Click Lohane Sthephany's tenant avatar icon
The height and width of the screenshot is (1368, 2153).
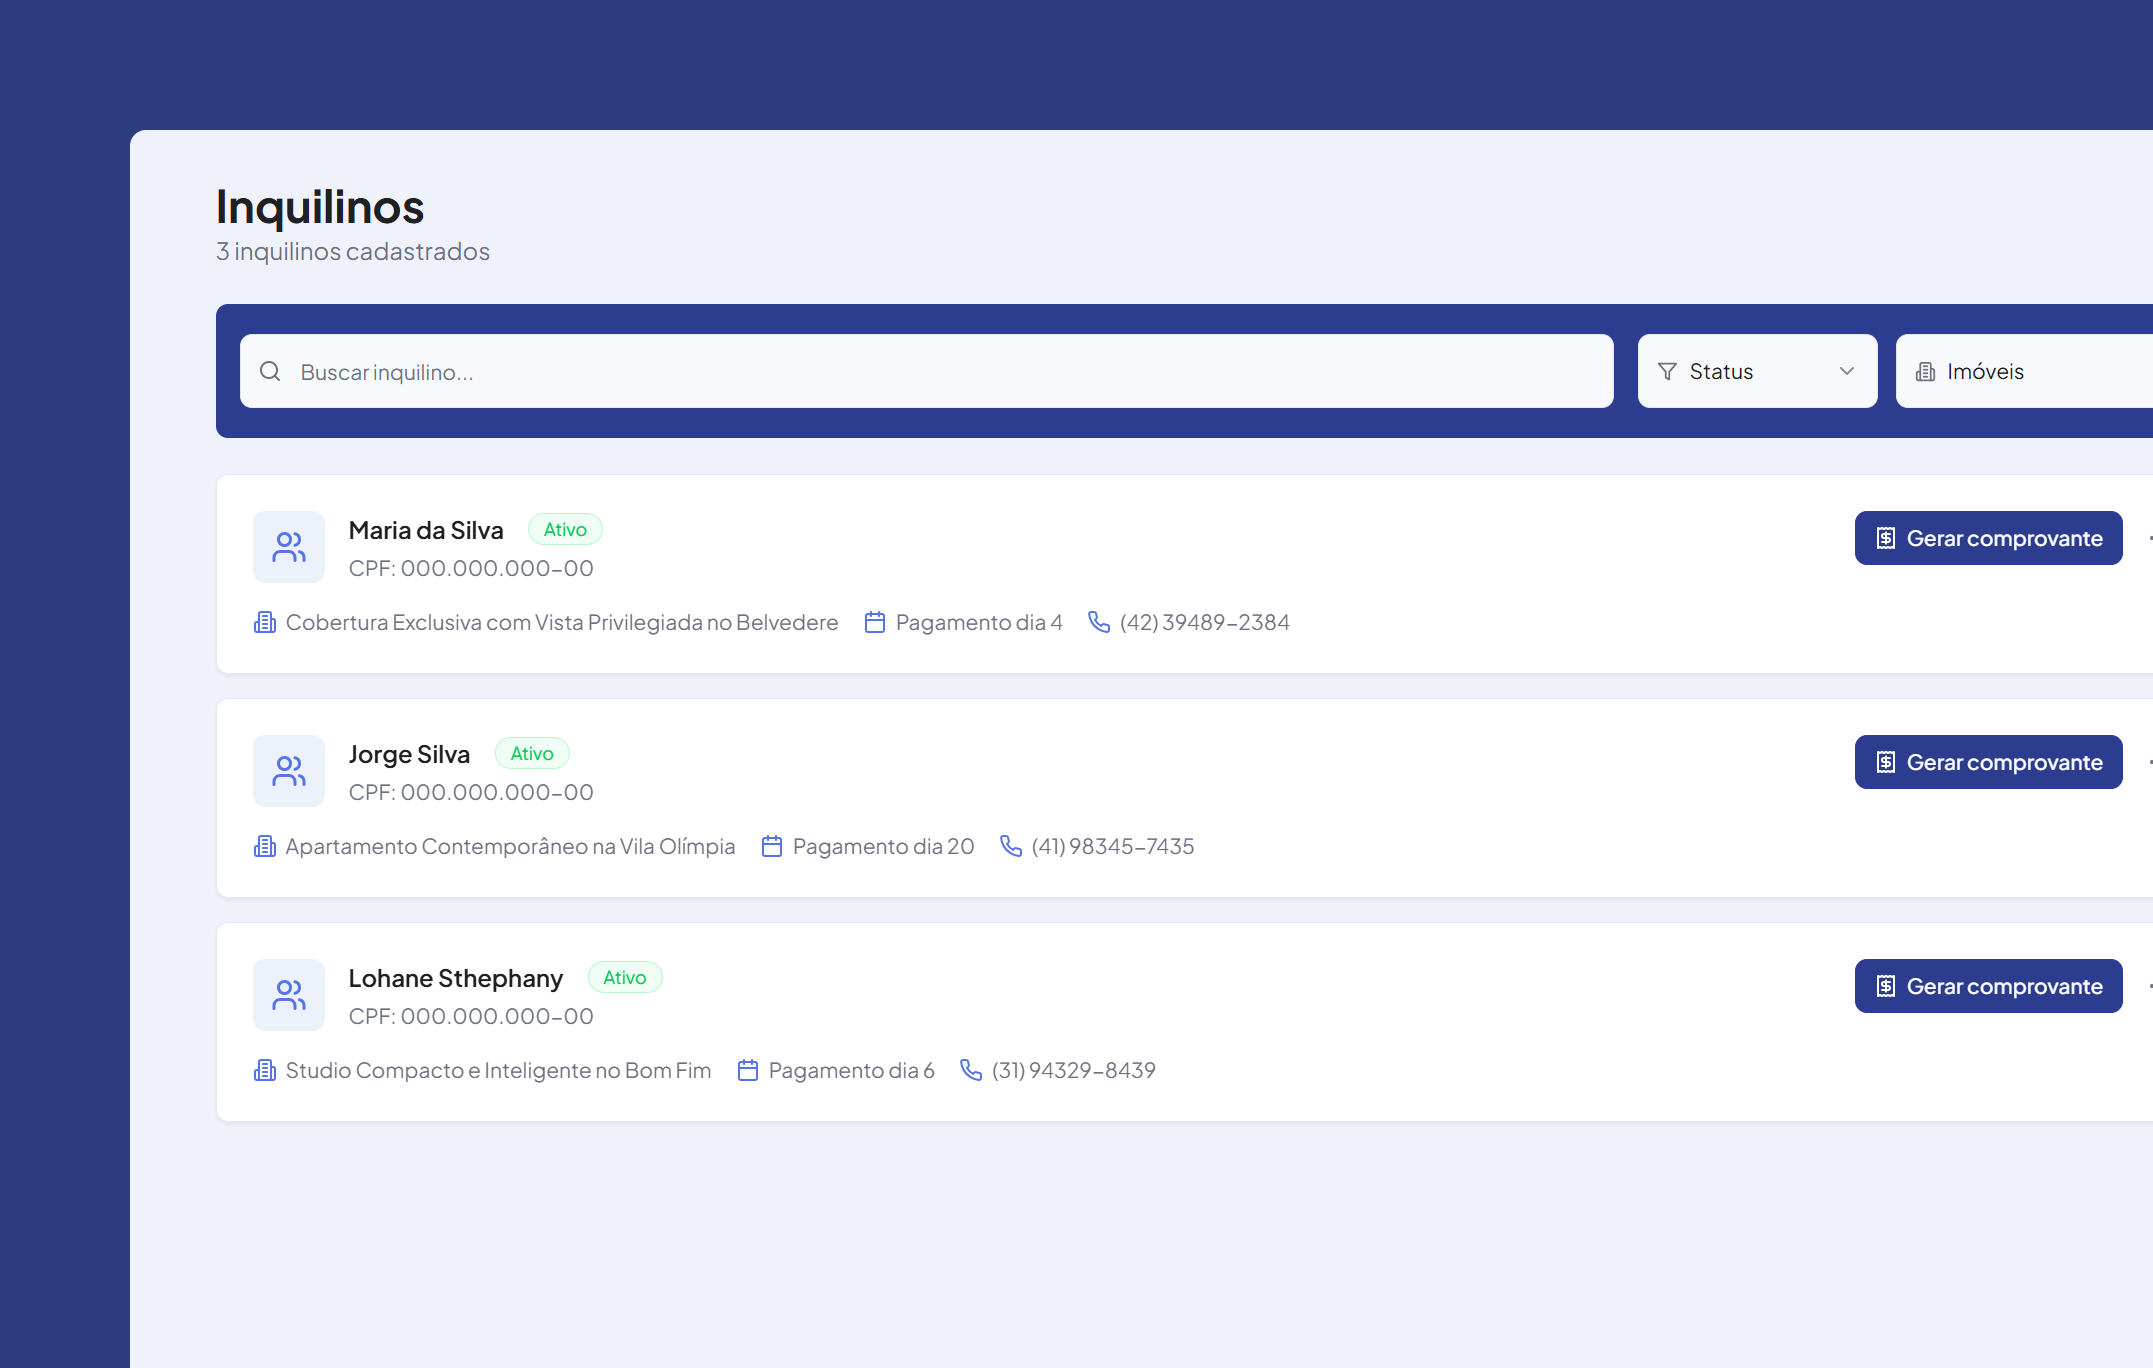[x=289, y=995]
